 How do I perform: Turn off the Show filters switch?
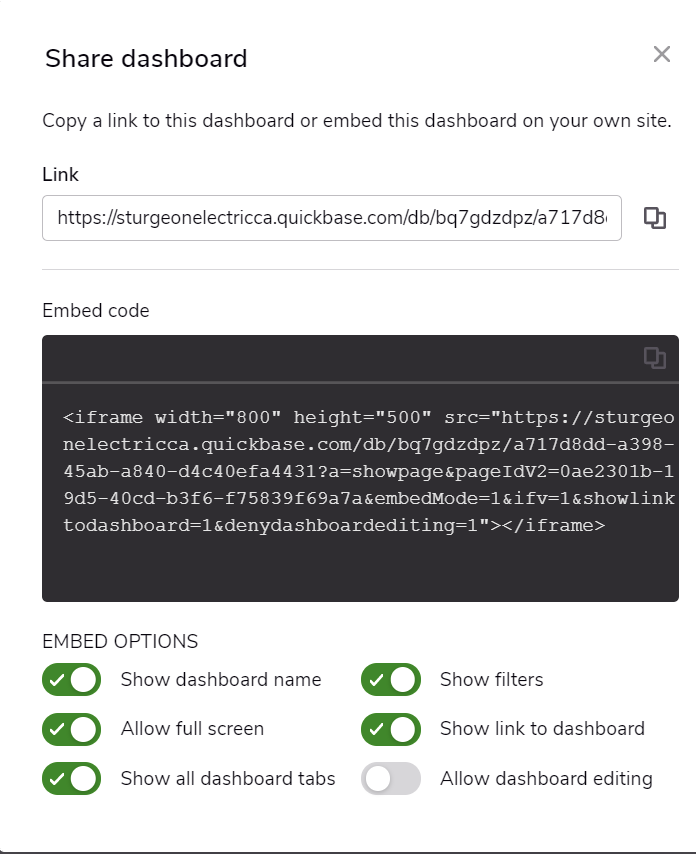click(x=390, y=679)
